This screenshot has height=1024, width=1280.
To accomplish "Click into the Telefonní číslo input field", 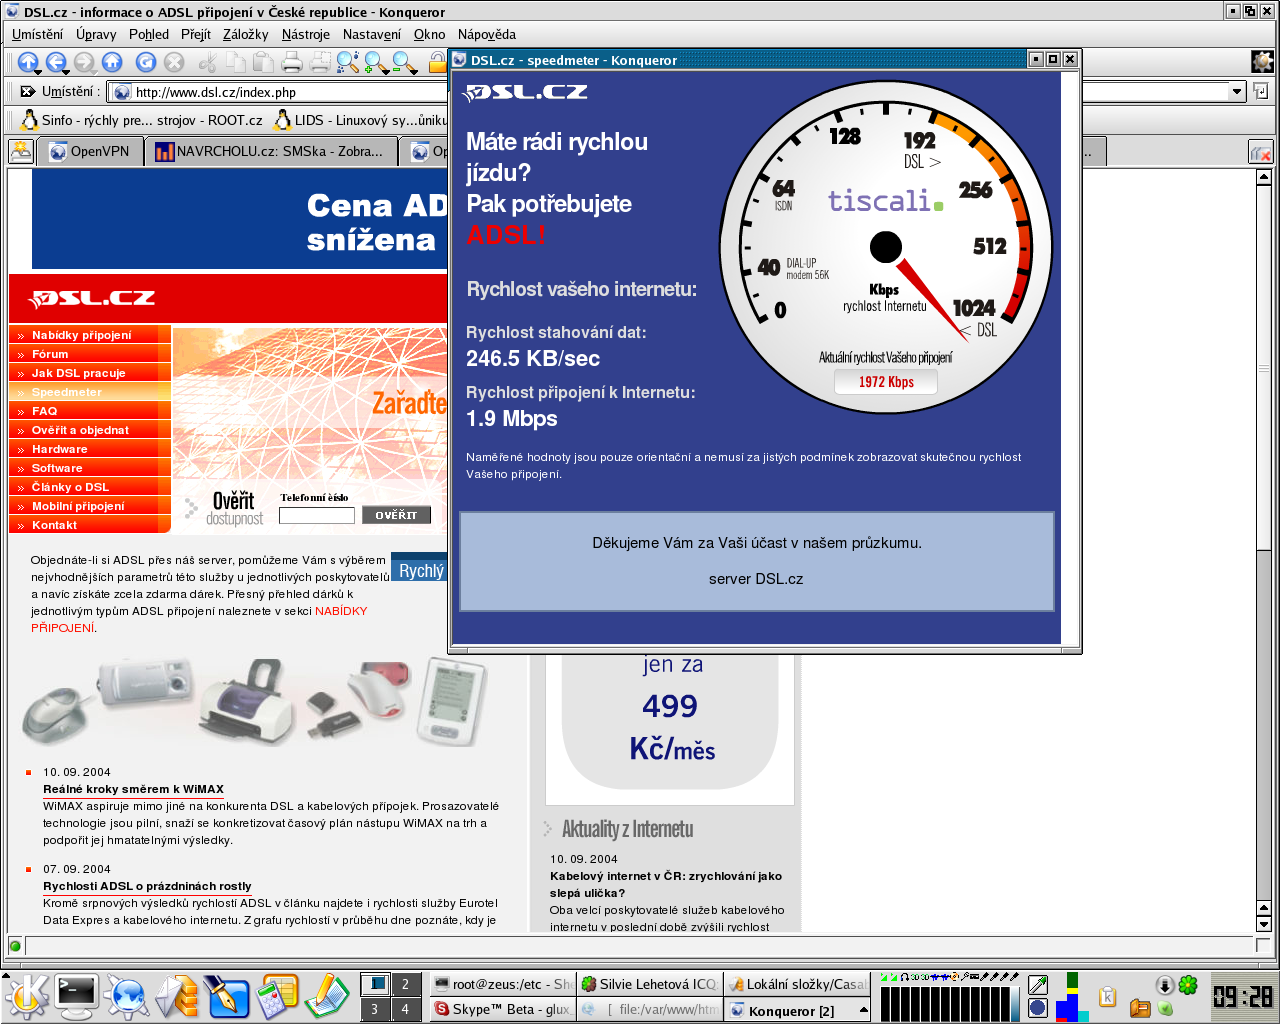I will (x=316, y=516).
